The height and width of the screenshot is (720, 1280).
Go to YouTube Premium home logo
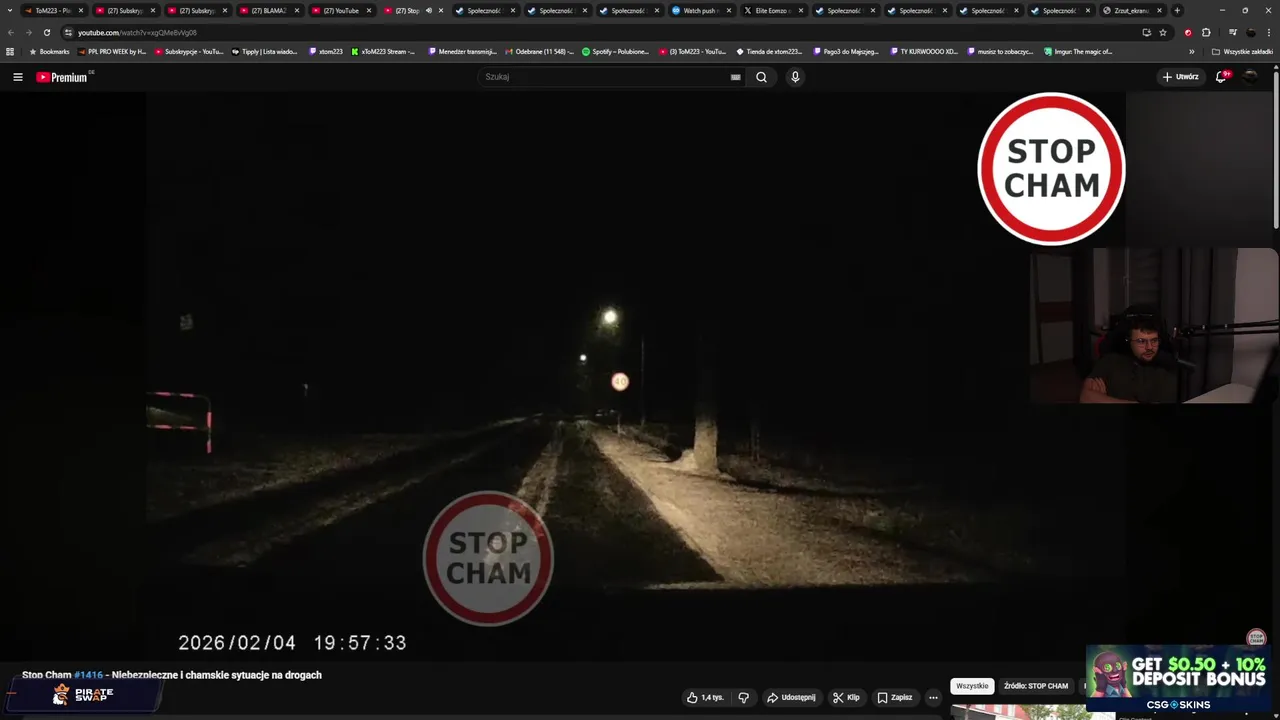[64, 77]
